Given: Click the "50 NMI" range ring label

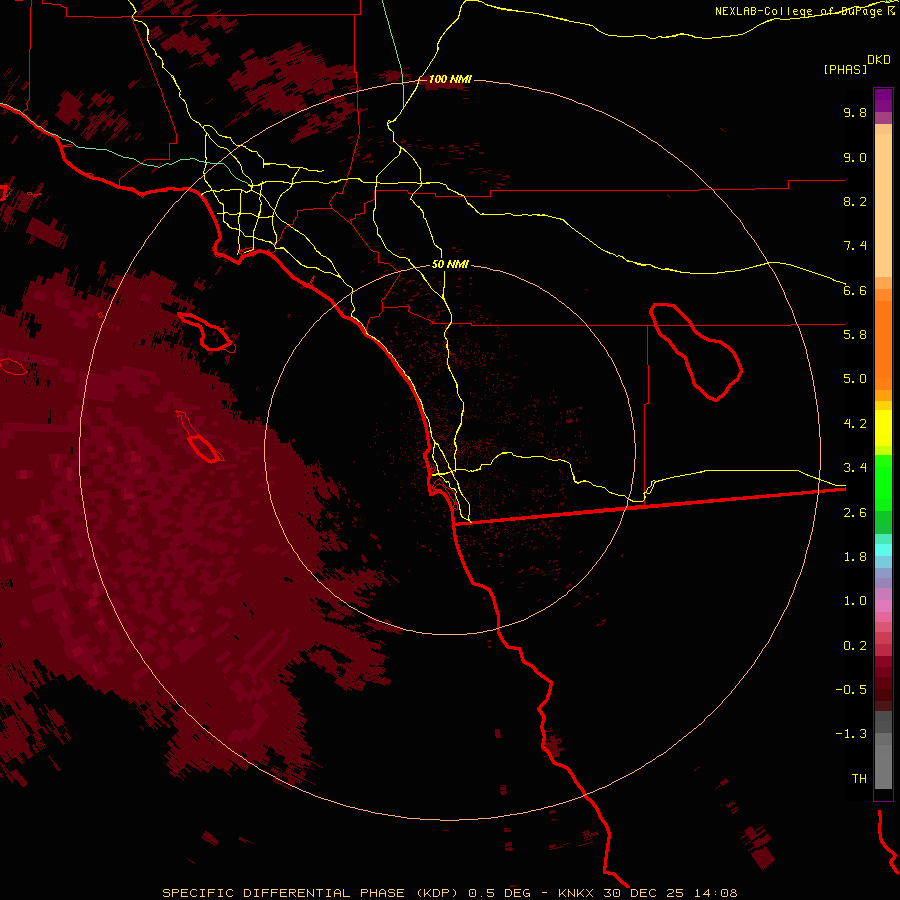Looking at the screenshot, I should (x=450, y=264).
